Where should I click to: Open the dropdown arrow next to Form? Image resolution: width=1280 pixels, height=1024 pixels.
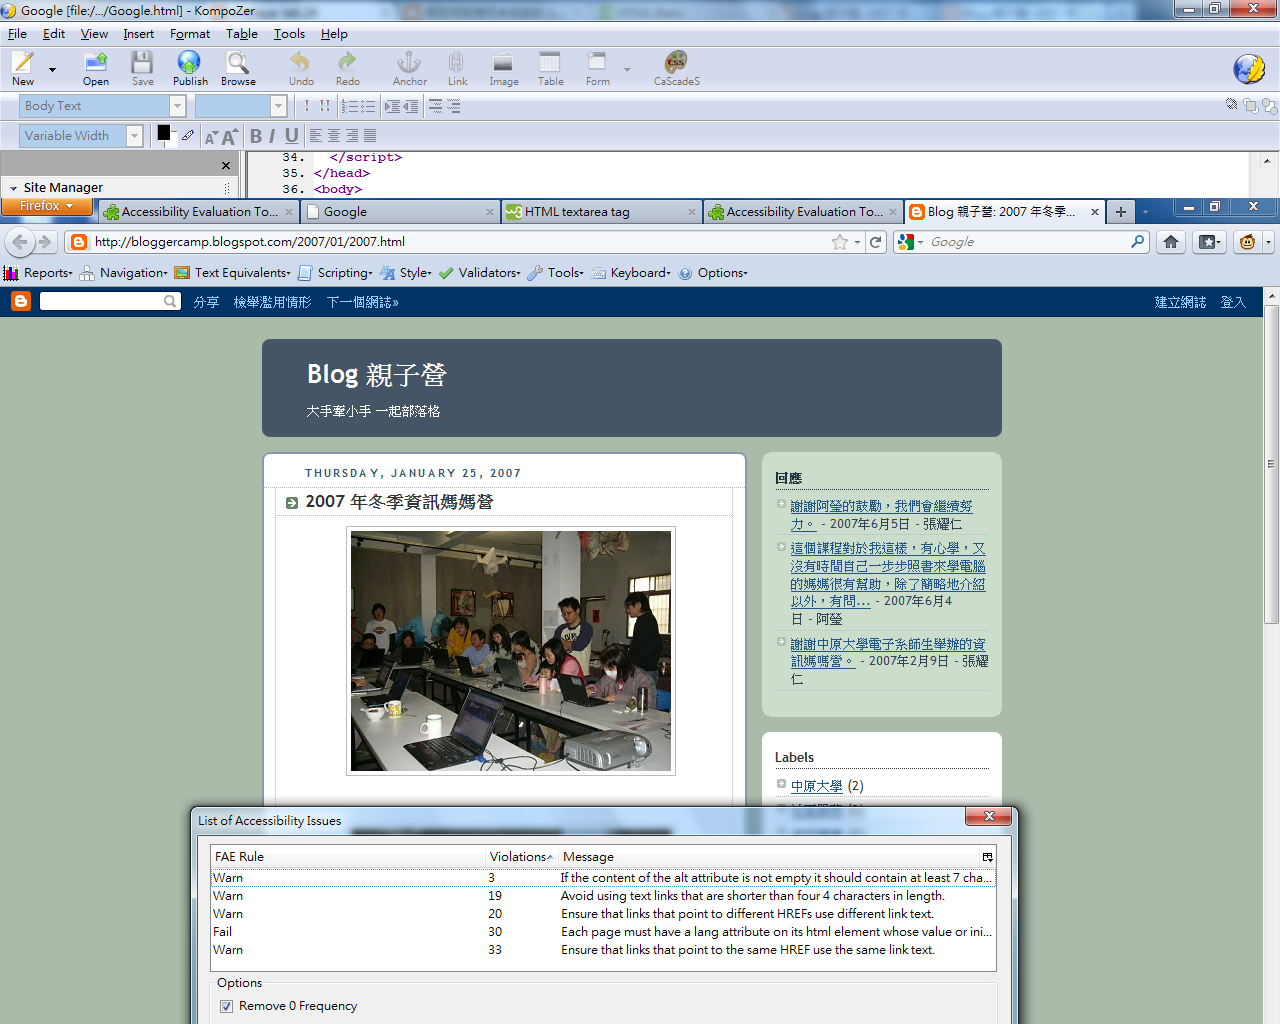627,70
